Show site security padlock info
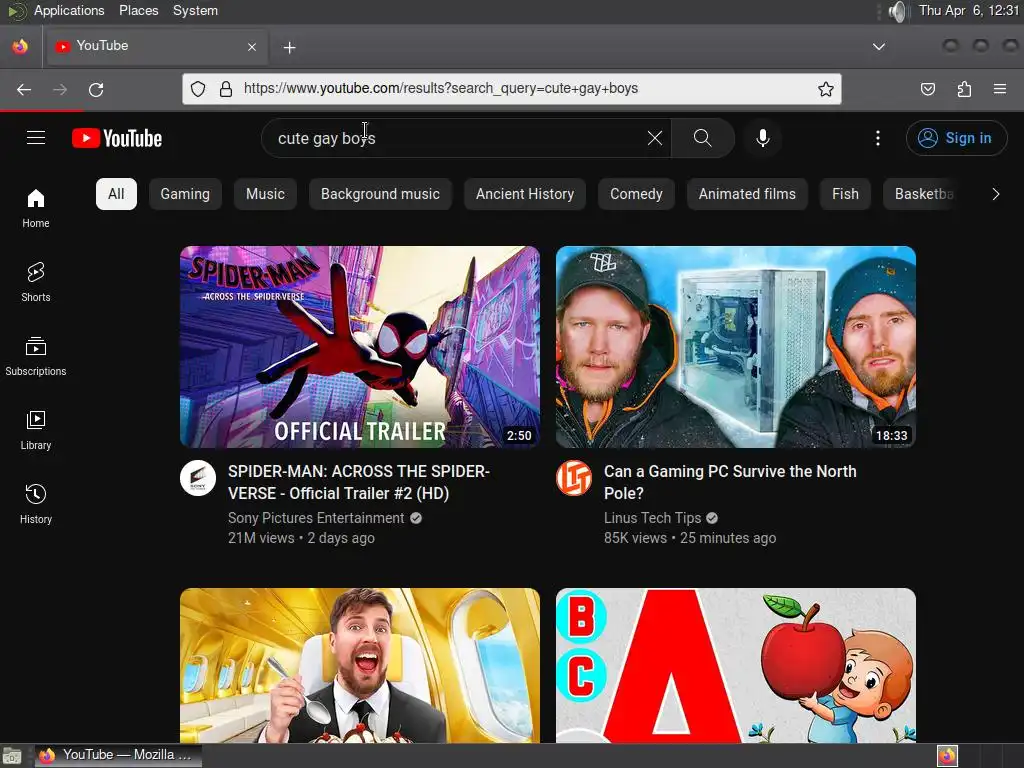The image size is (1024, 768). 226,89
